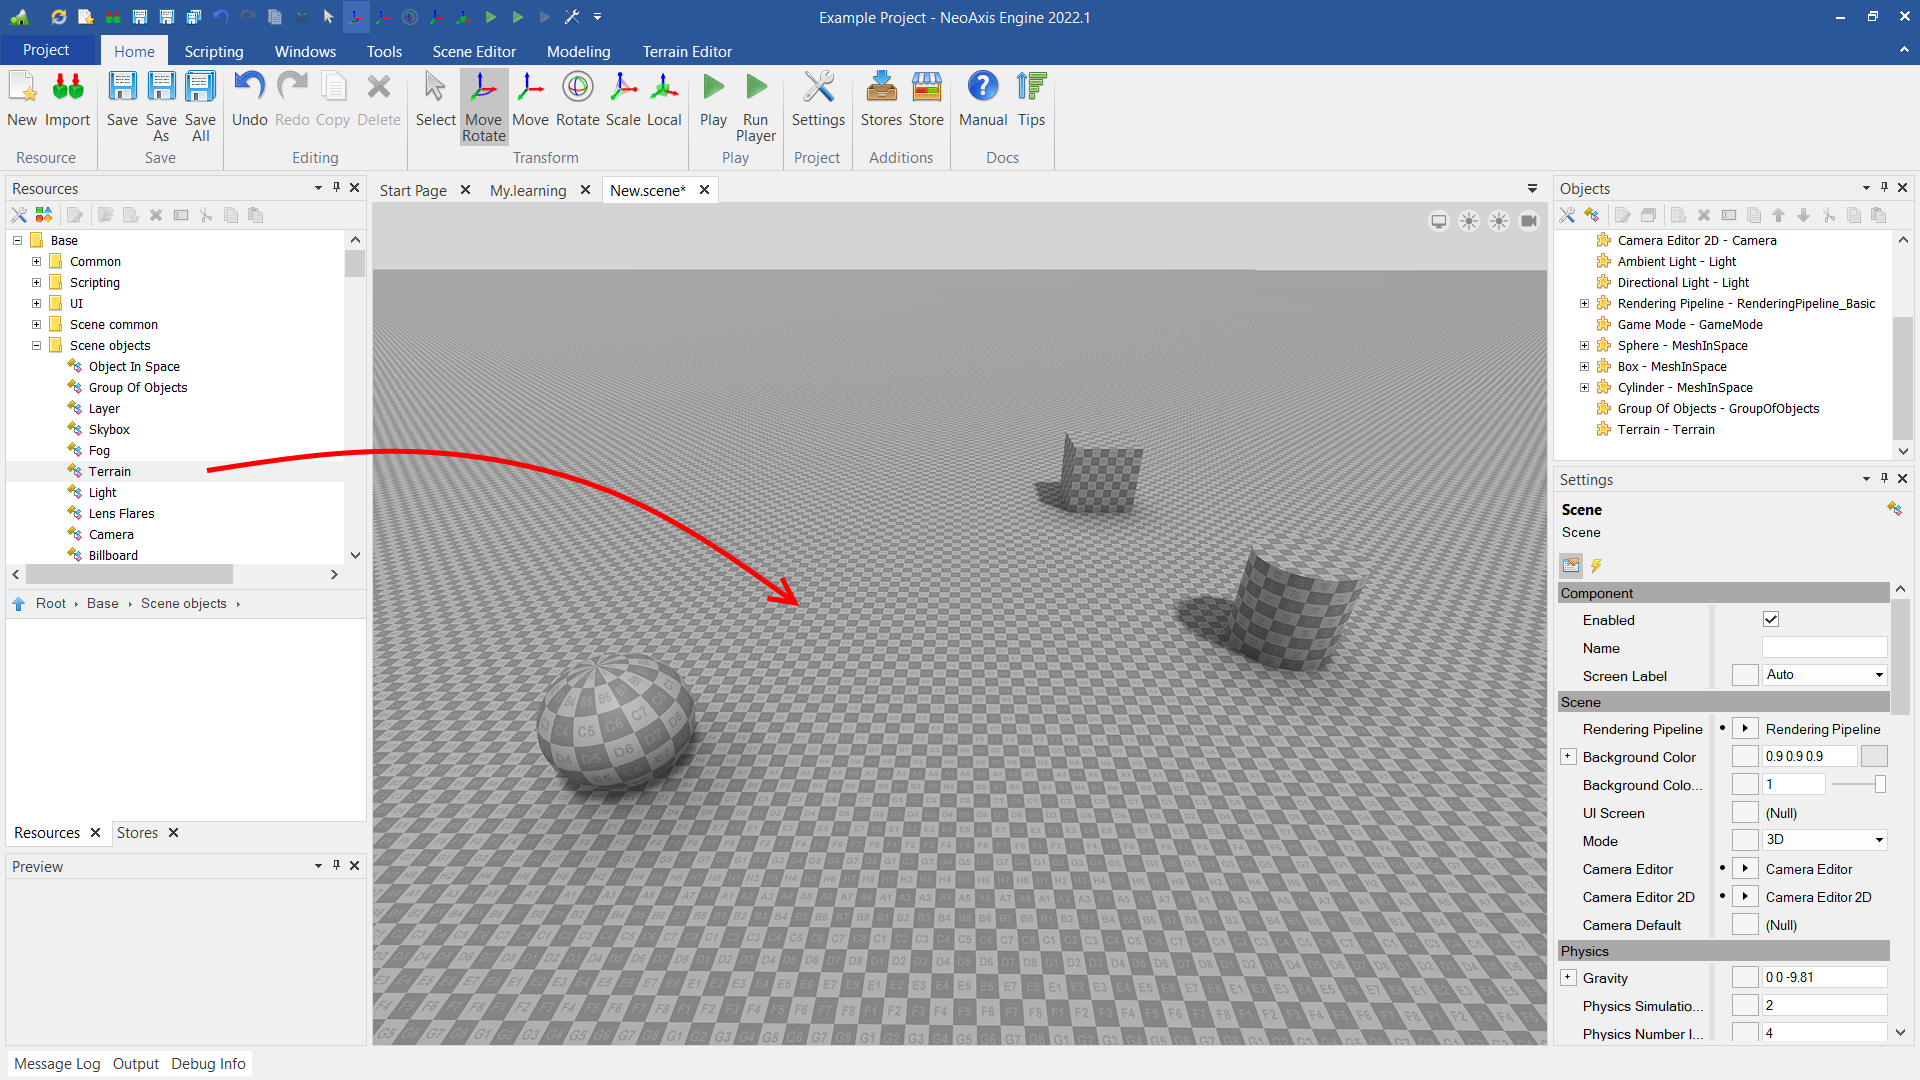The image size is (1920, 1080).
Task: Switch to the My.learning document tab
Action: [528, 190]
